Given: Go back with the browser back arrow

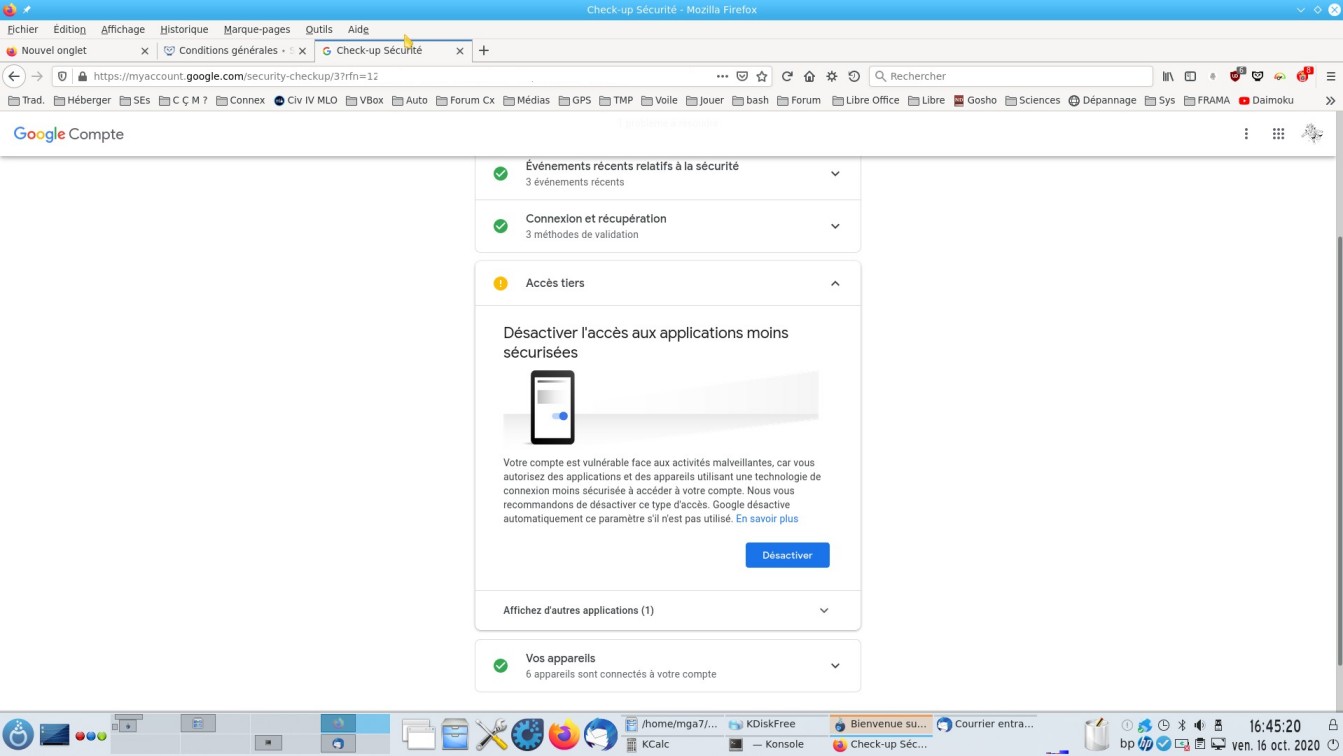Looking at the screenshot, I should pos(14,76).
